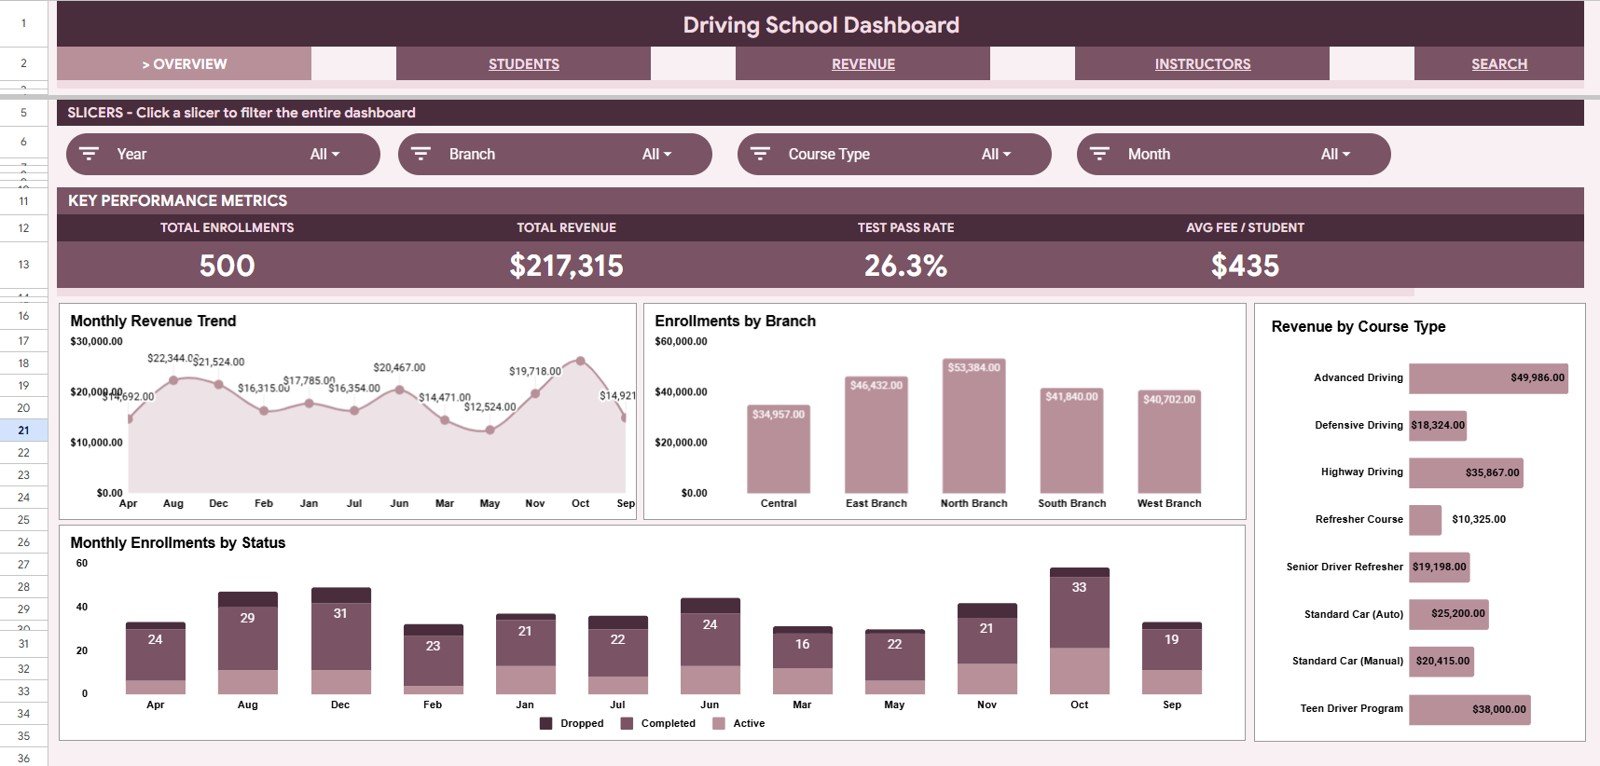Click the Test Pass Rate value 26.3%
Screen dimensions: 1600x766
pos(905,266)
